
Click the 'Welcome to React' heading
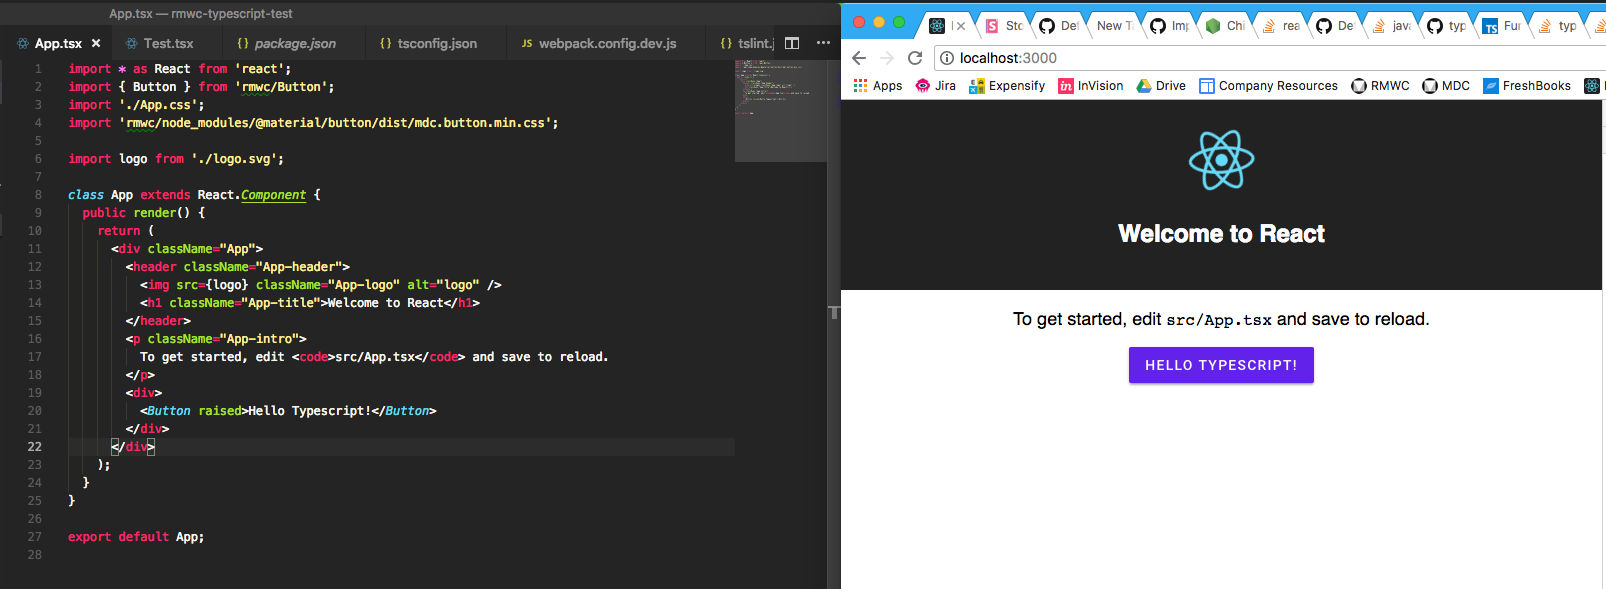[1221, 234]
